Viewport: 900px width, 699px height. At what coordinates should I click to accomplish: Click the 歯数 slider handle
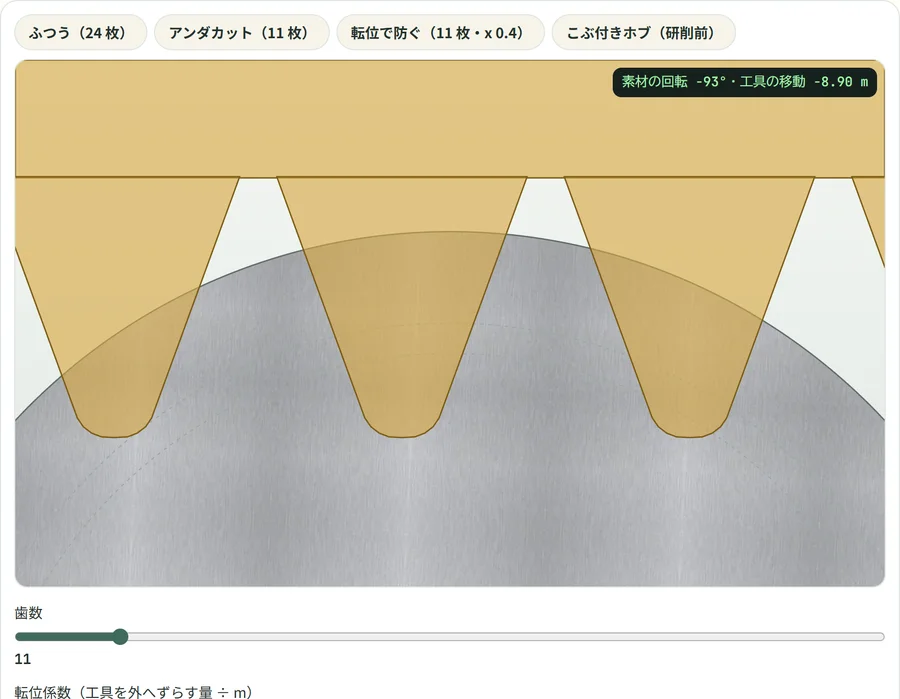coord(120,636)
